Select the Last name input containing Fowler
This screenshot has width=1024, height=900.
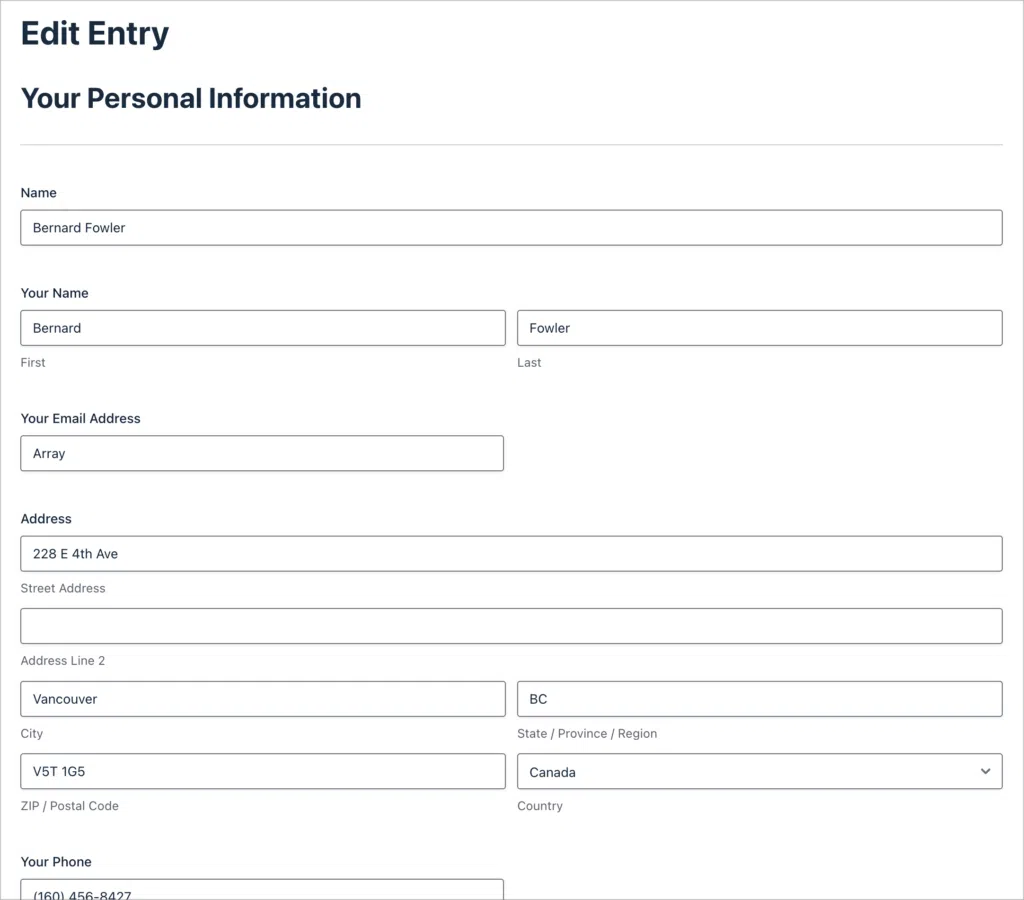click(x=760, y=328)
